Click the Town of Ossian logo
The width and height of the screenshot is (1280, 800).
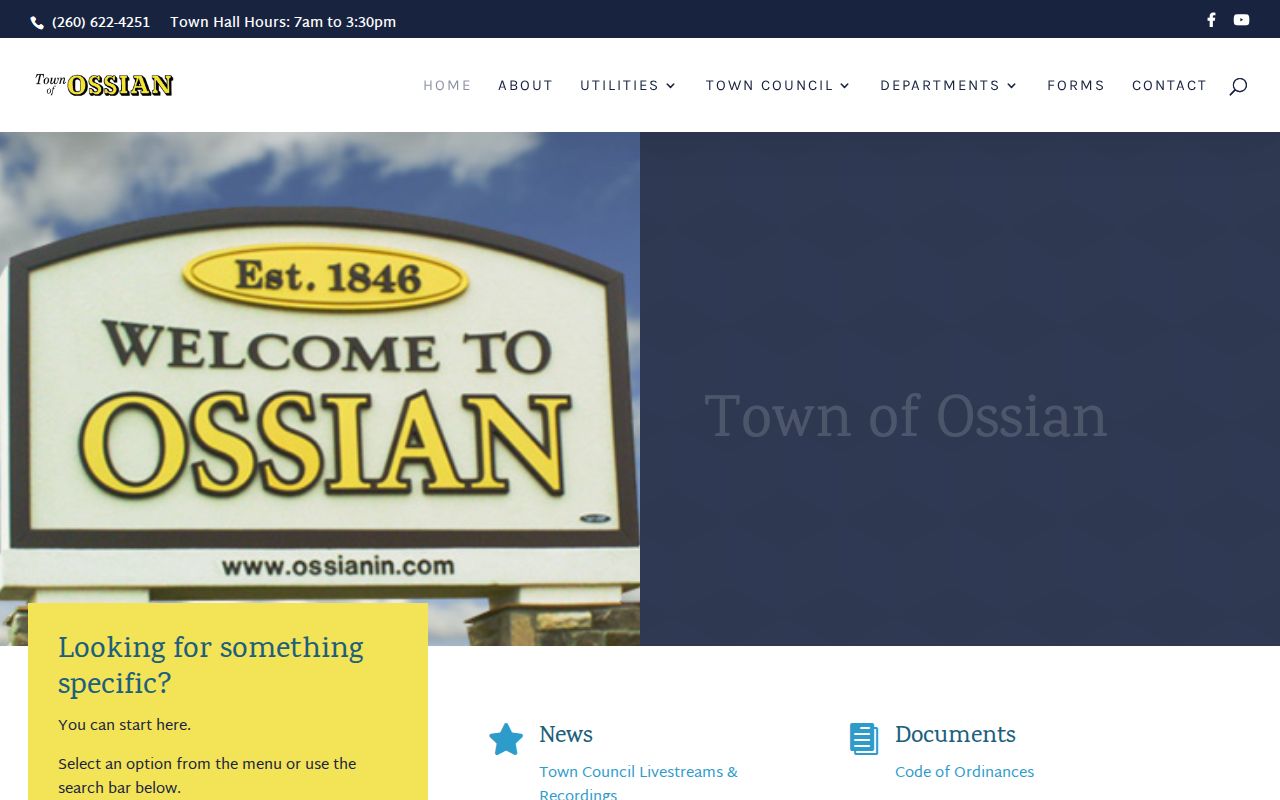104,85
